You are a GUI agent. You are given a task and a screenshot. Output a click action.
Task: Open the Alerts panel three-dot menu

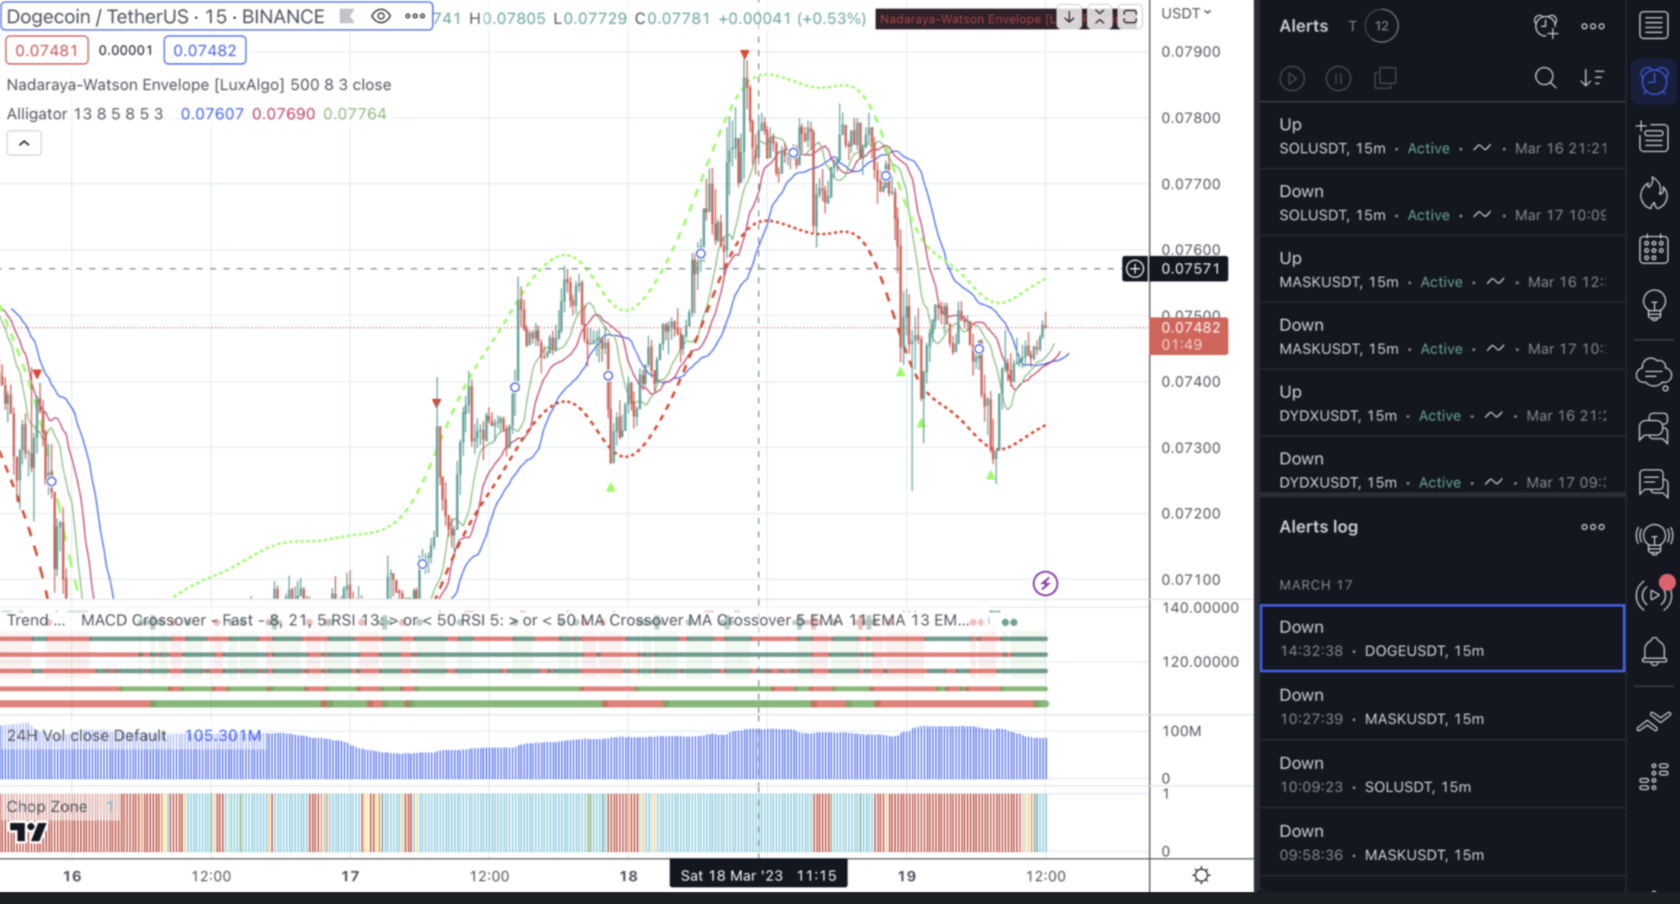tap(1593, 26)
